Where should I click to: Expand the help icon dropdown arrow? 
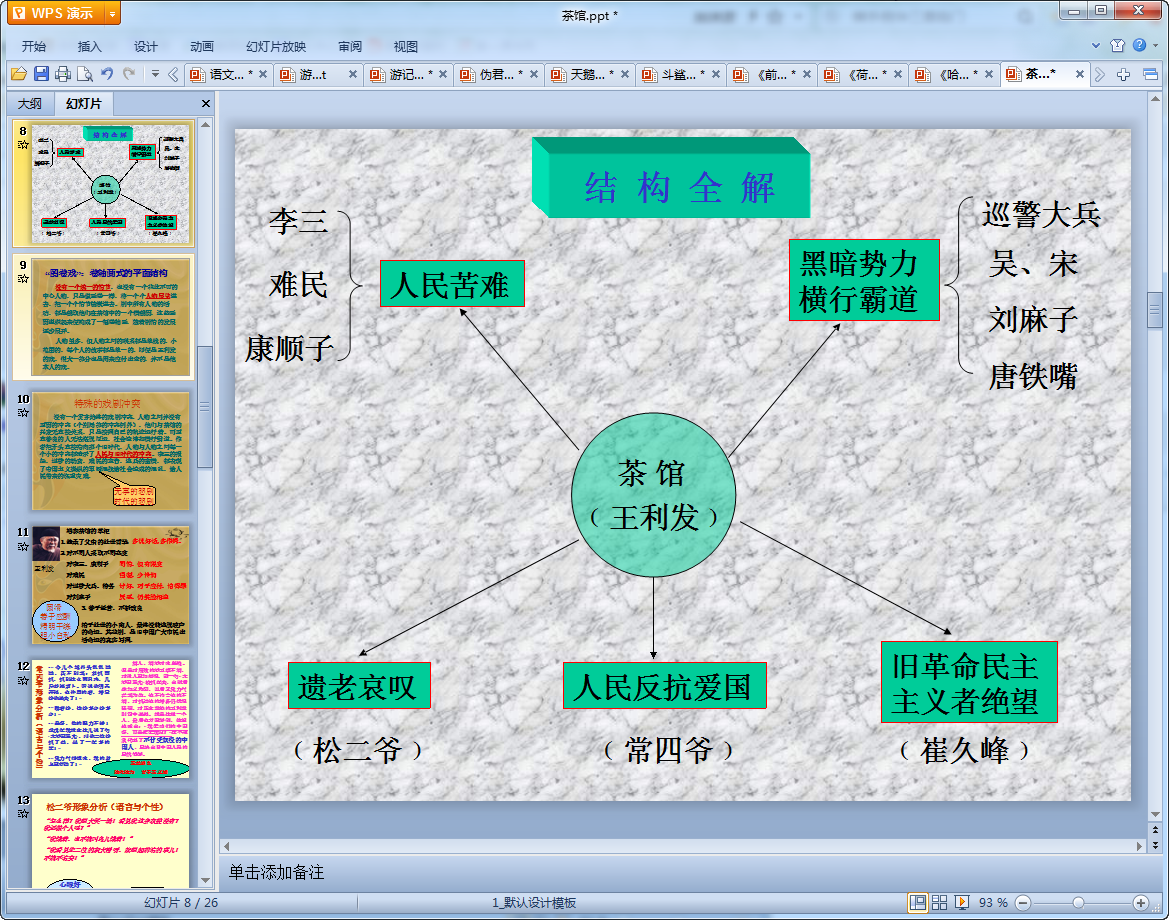(x=1156, y=45)
